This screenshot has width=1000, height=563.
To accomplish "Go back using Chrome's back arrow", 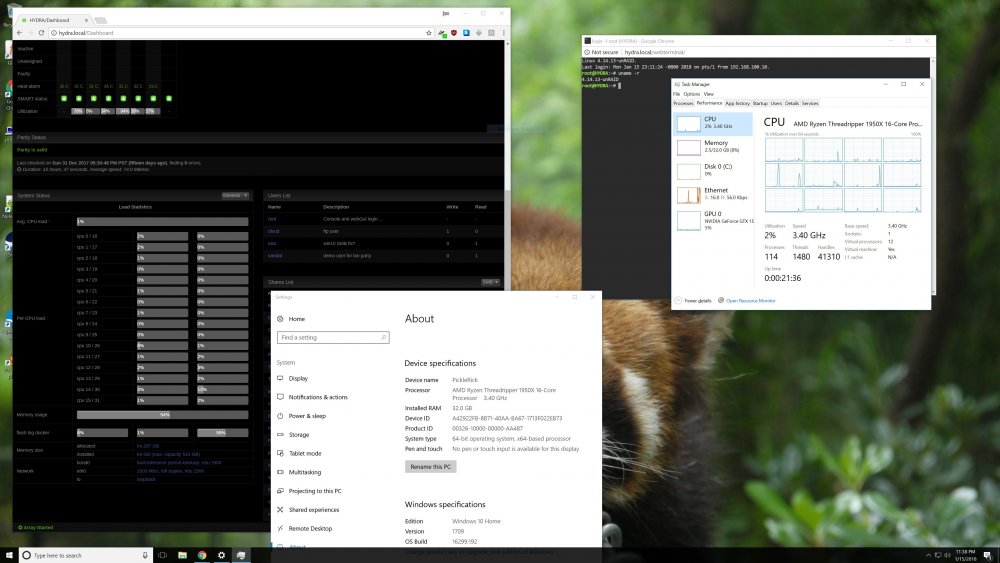I will pos(20,33).
